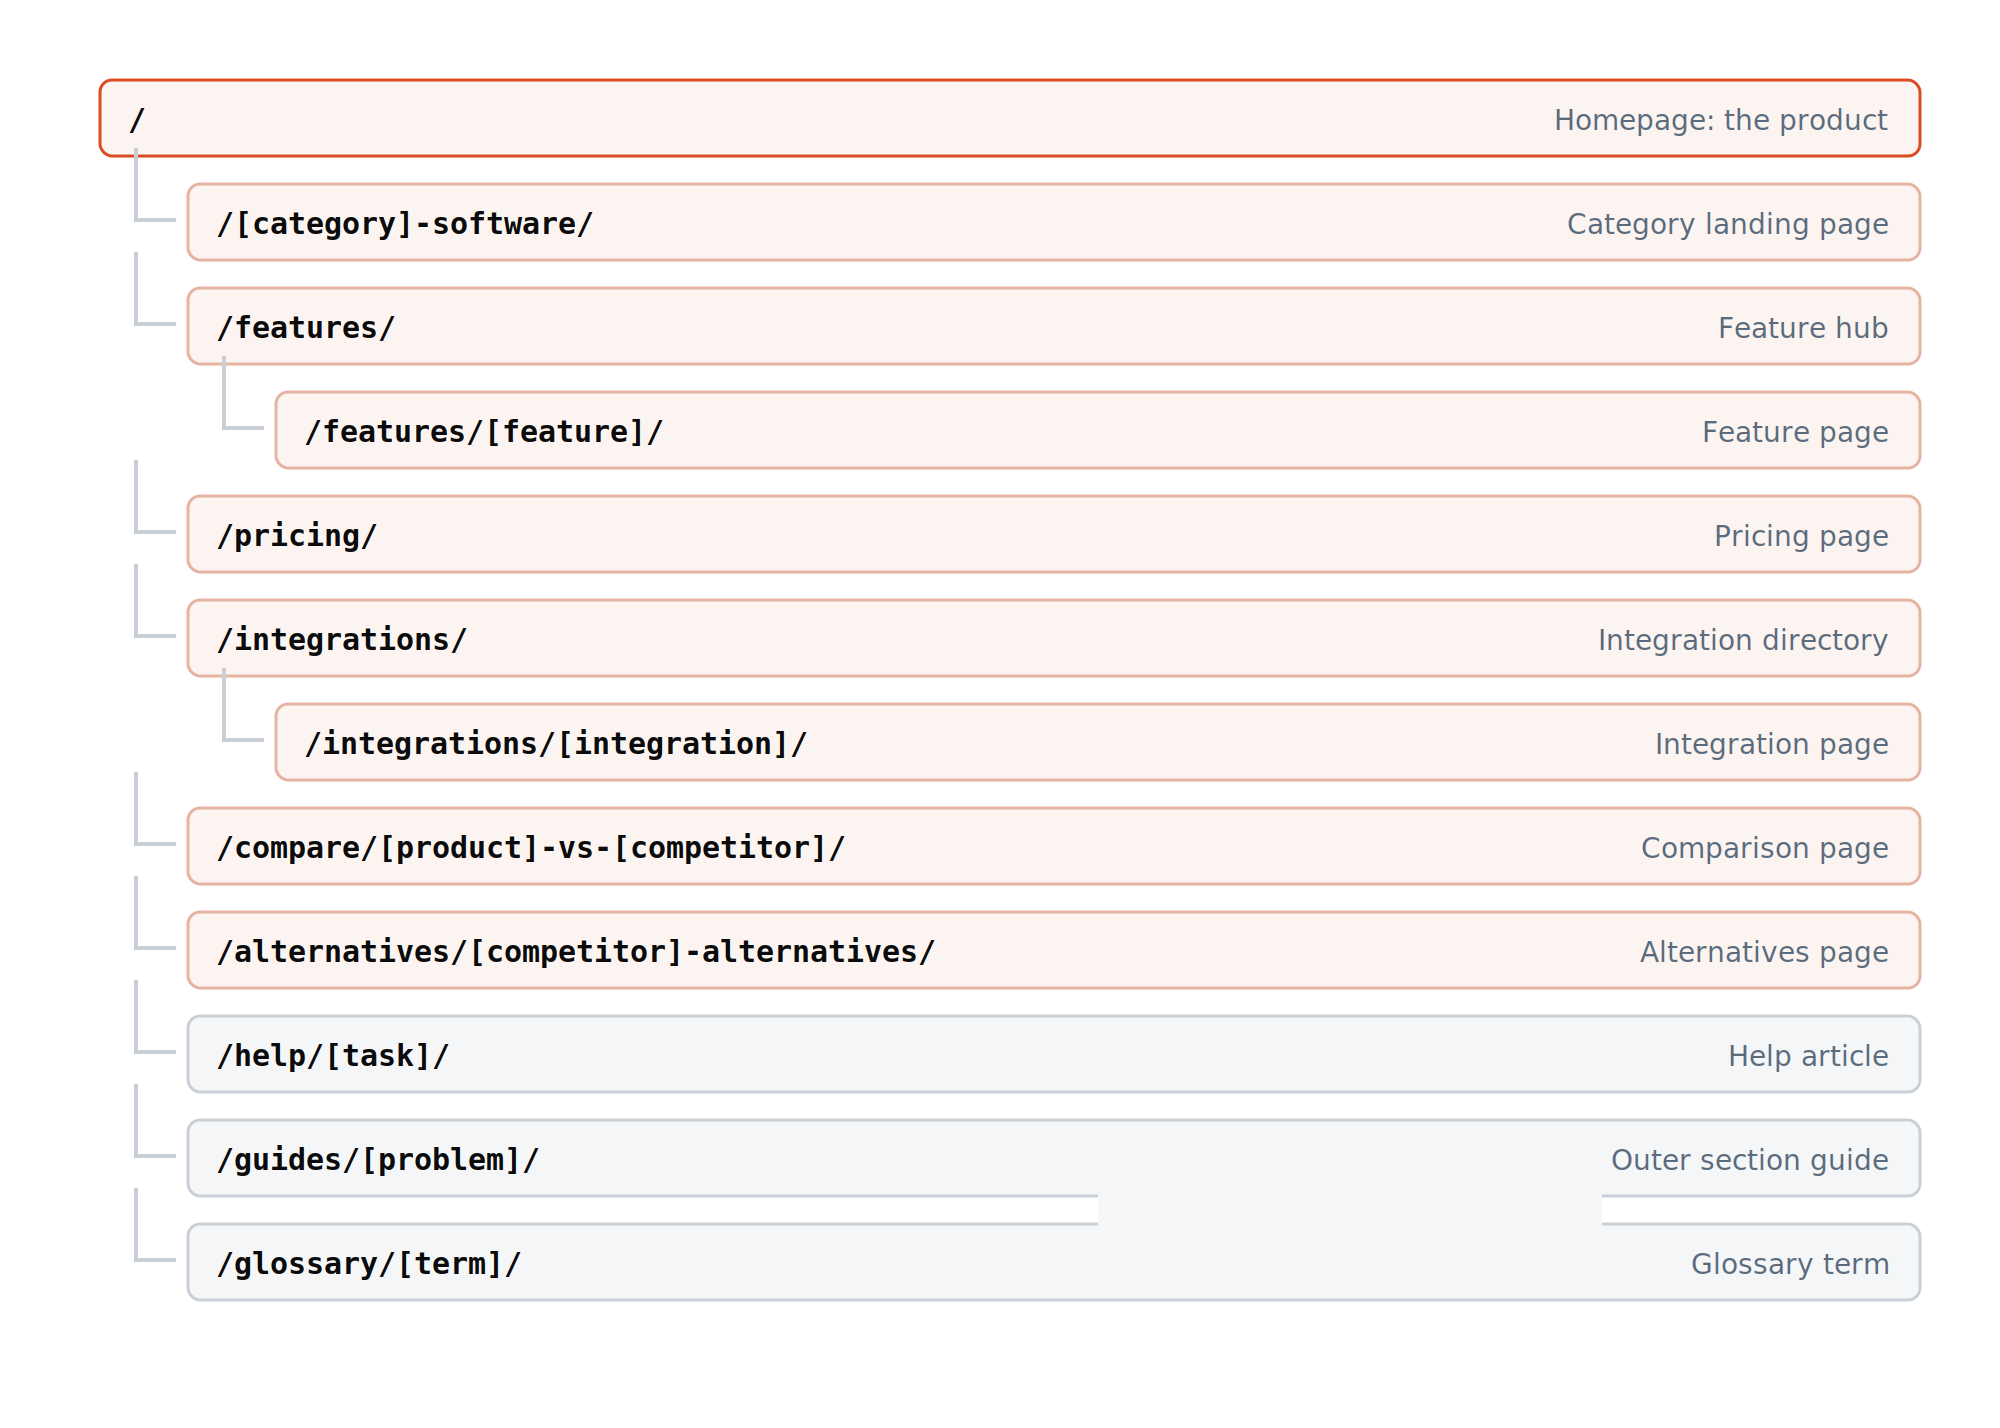
Task: Select the /compare/[product]-vs-[competitor]/ path
Action: click(x=531, y=848)
